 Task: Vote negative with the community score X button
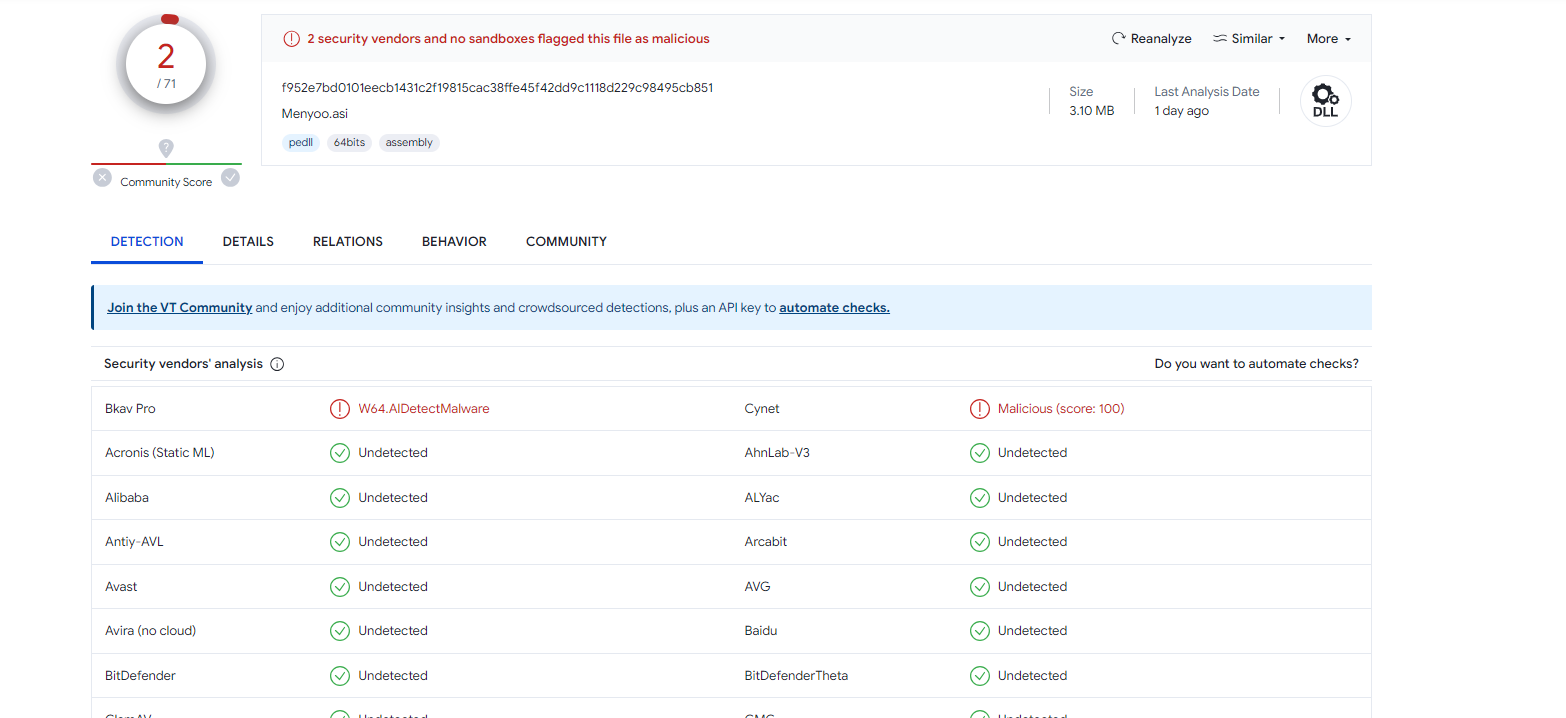click(102, 178)
